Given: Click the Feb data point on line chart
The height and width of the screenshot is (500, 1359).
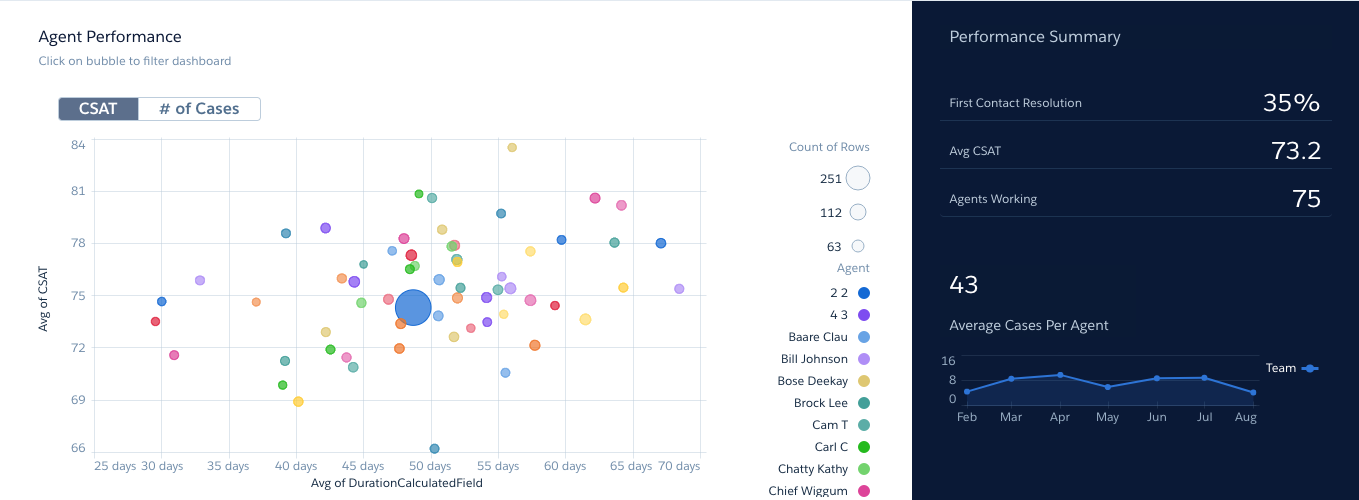Looking at the screenshot, I should pyautogui.click(x=967, y=392).
